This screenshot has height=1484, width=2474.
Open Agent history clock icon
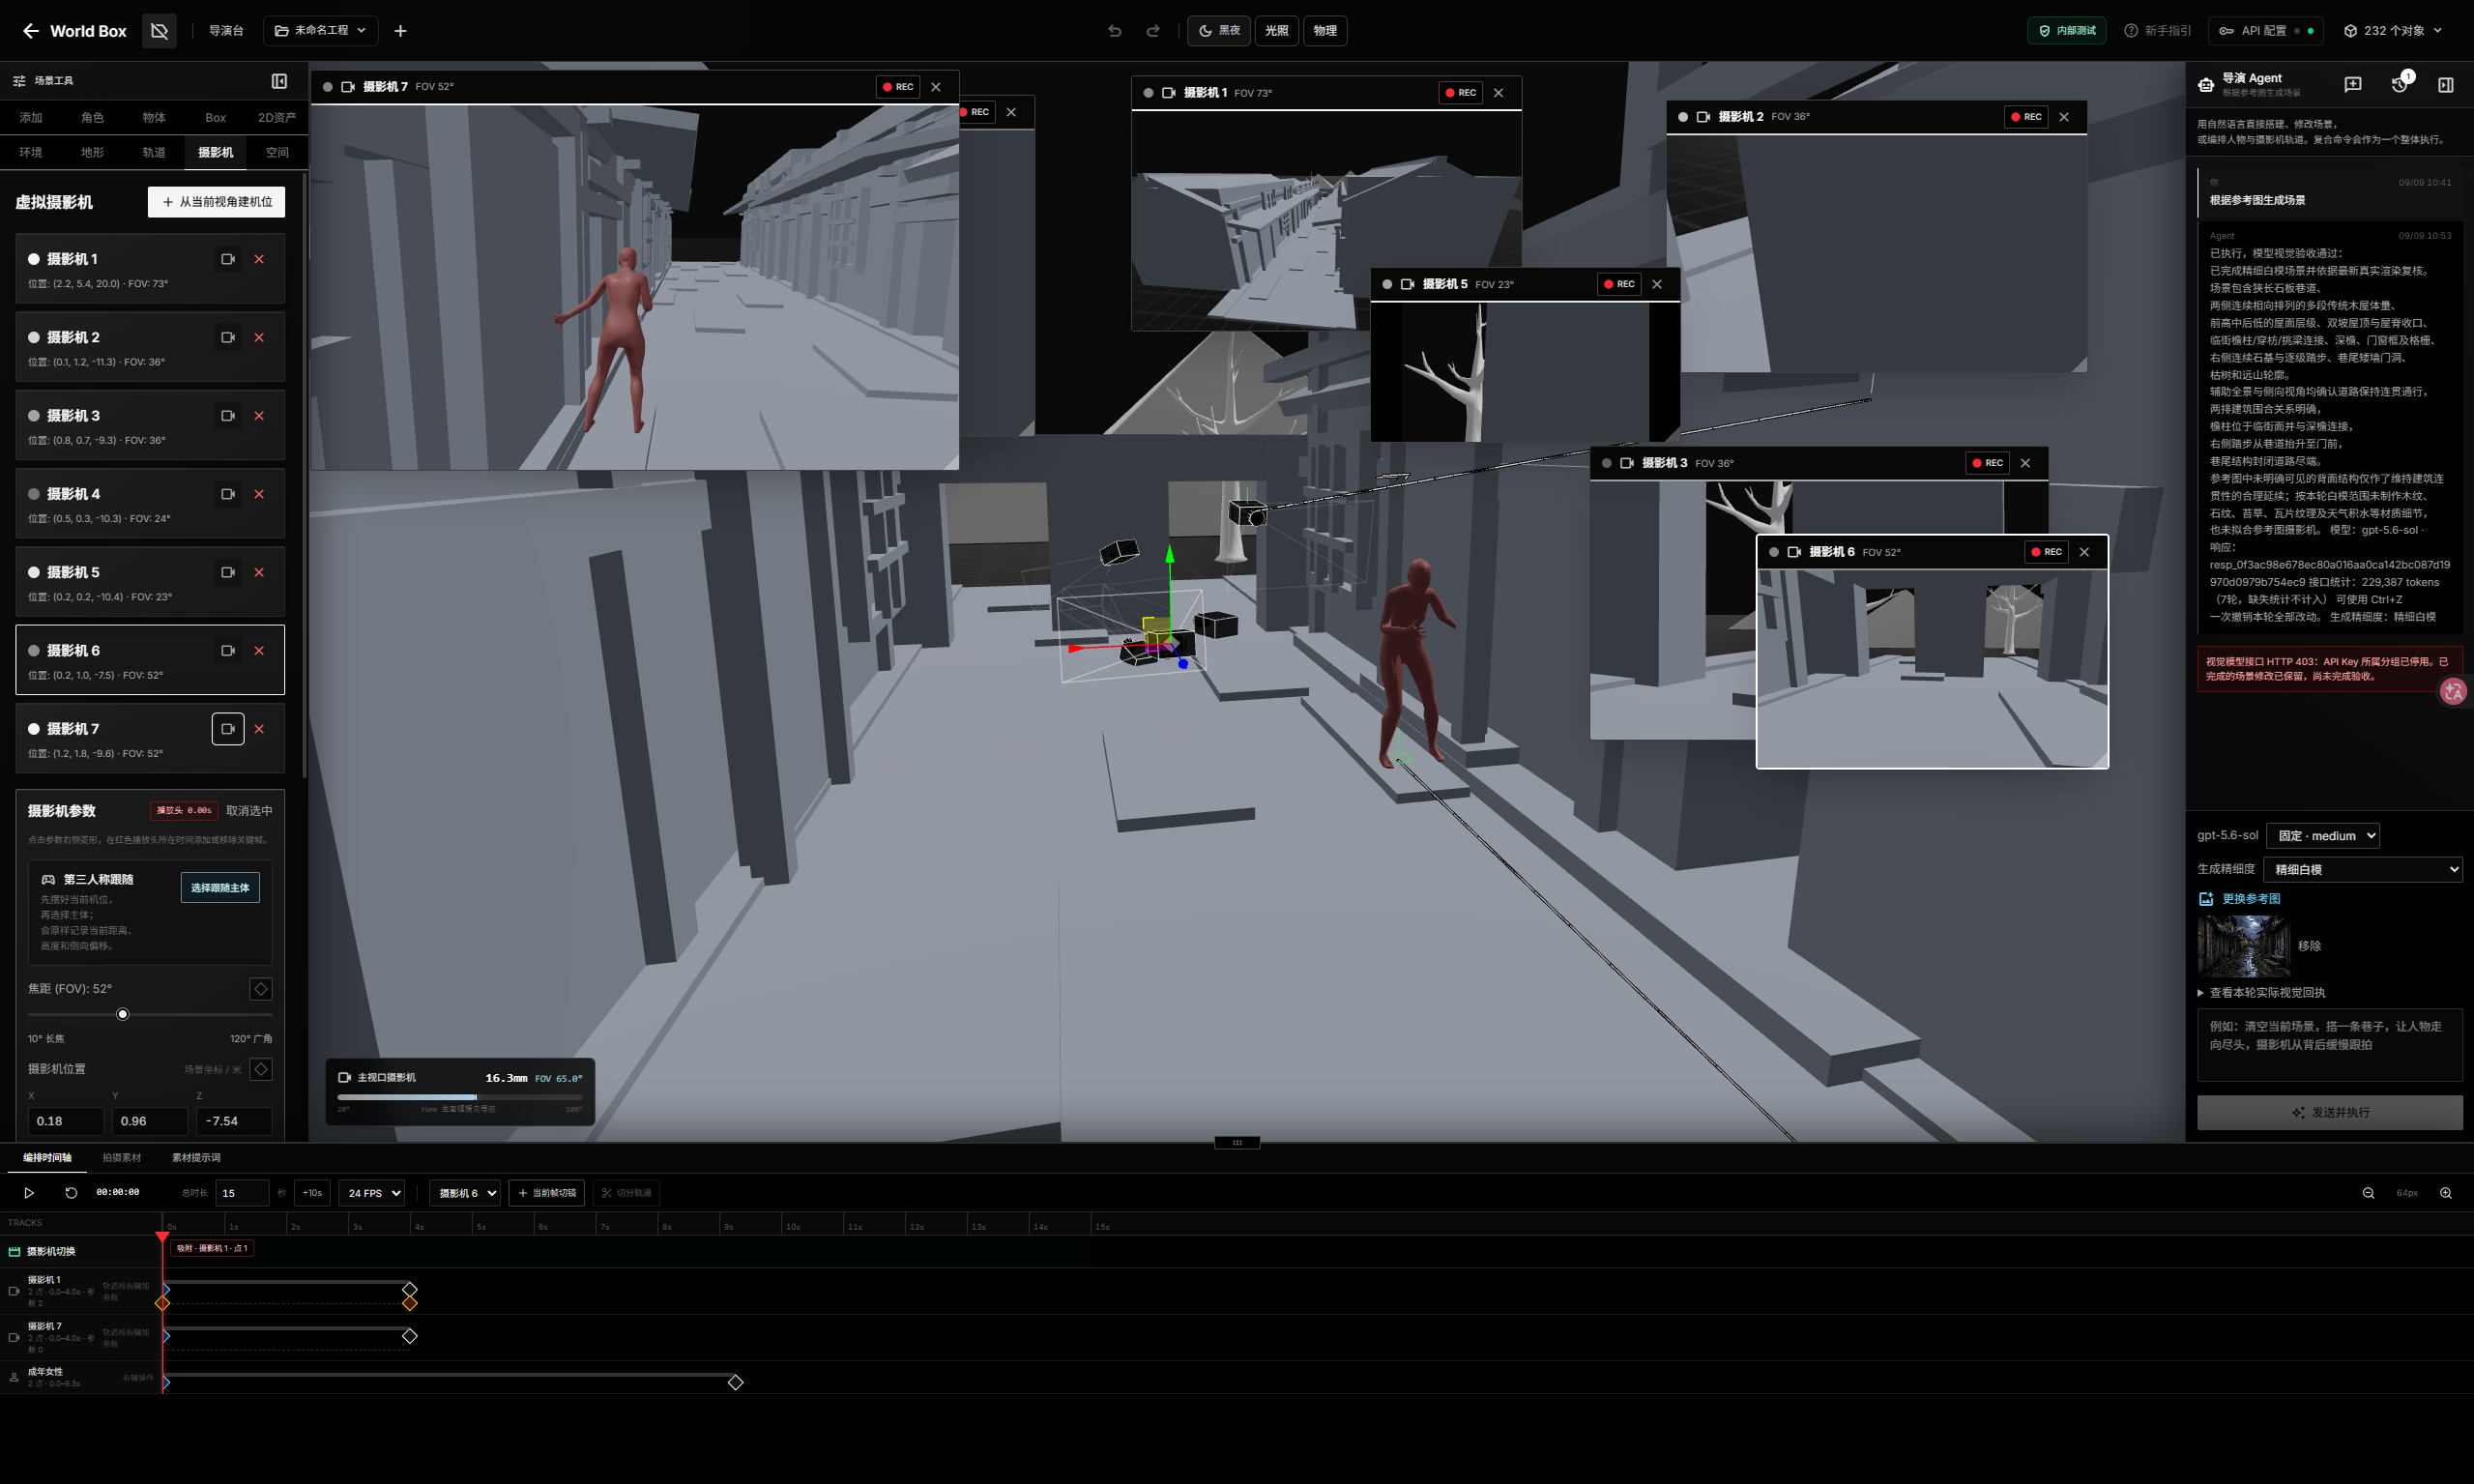point(2400,85)
